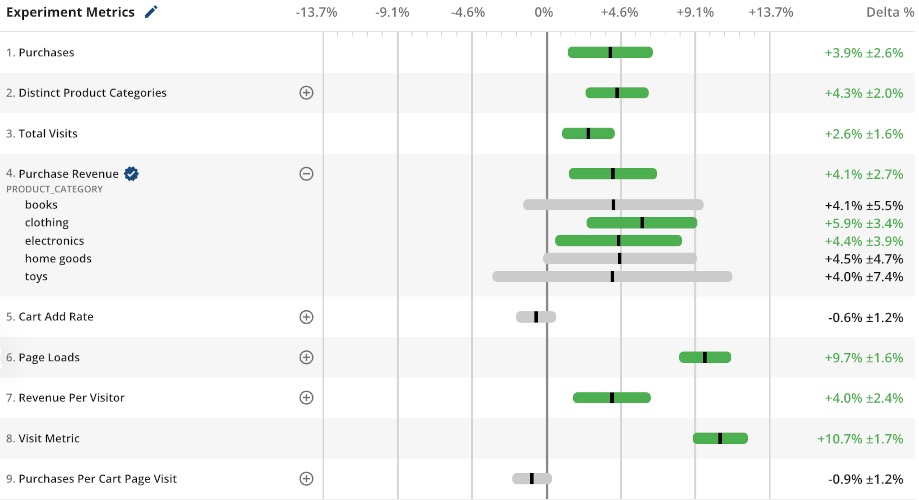Click the pencil edit icon beside Experiment Metrics

(x=151, y=12)
